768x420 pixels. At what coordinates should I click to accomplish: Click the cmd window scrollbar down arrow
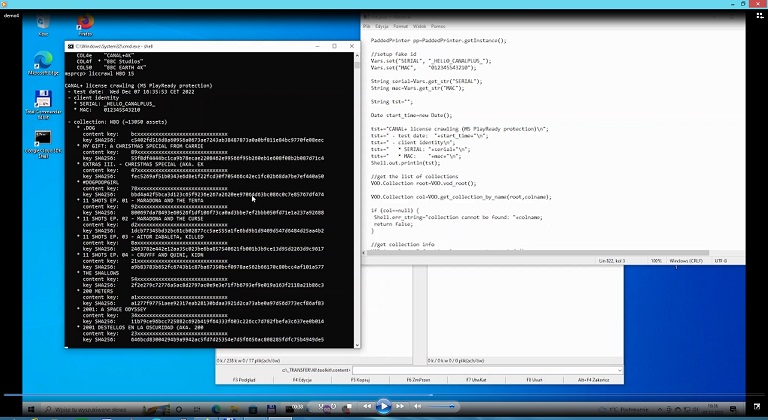tap(357, 345)
